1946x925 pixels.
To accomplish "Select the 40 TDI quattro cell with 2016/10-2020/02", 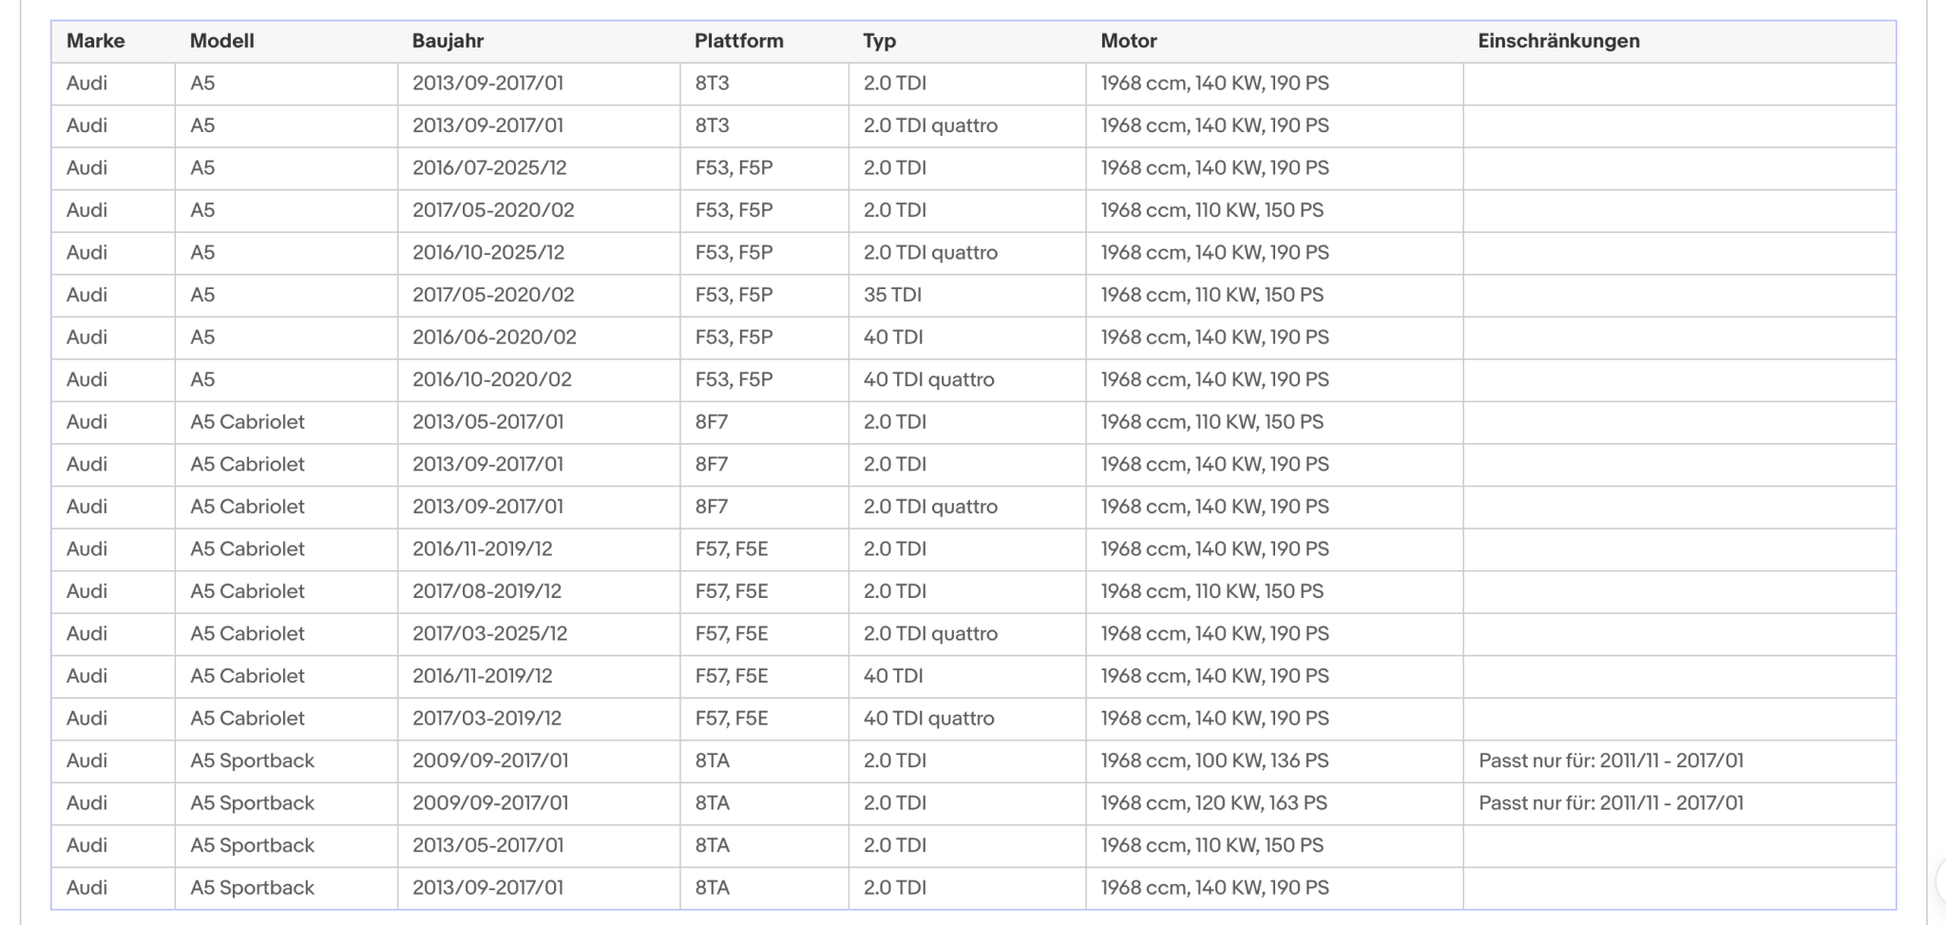I will click(967, 380).
